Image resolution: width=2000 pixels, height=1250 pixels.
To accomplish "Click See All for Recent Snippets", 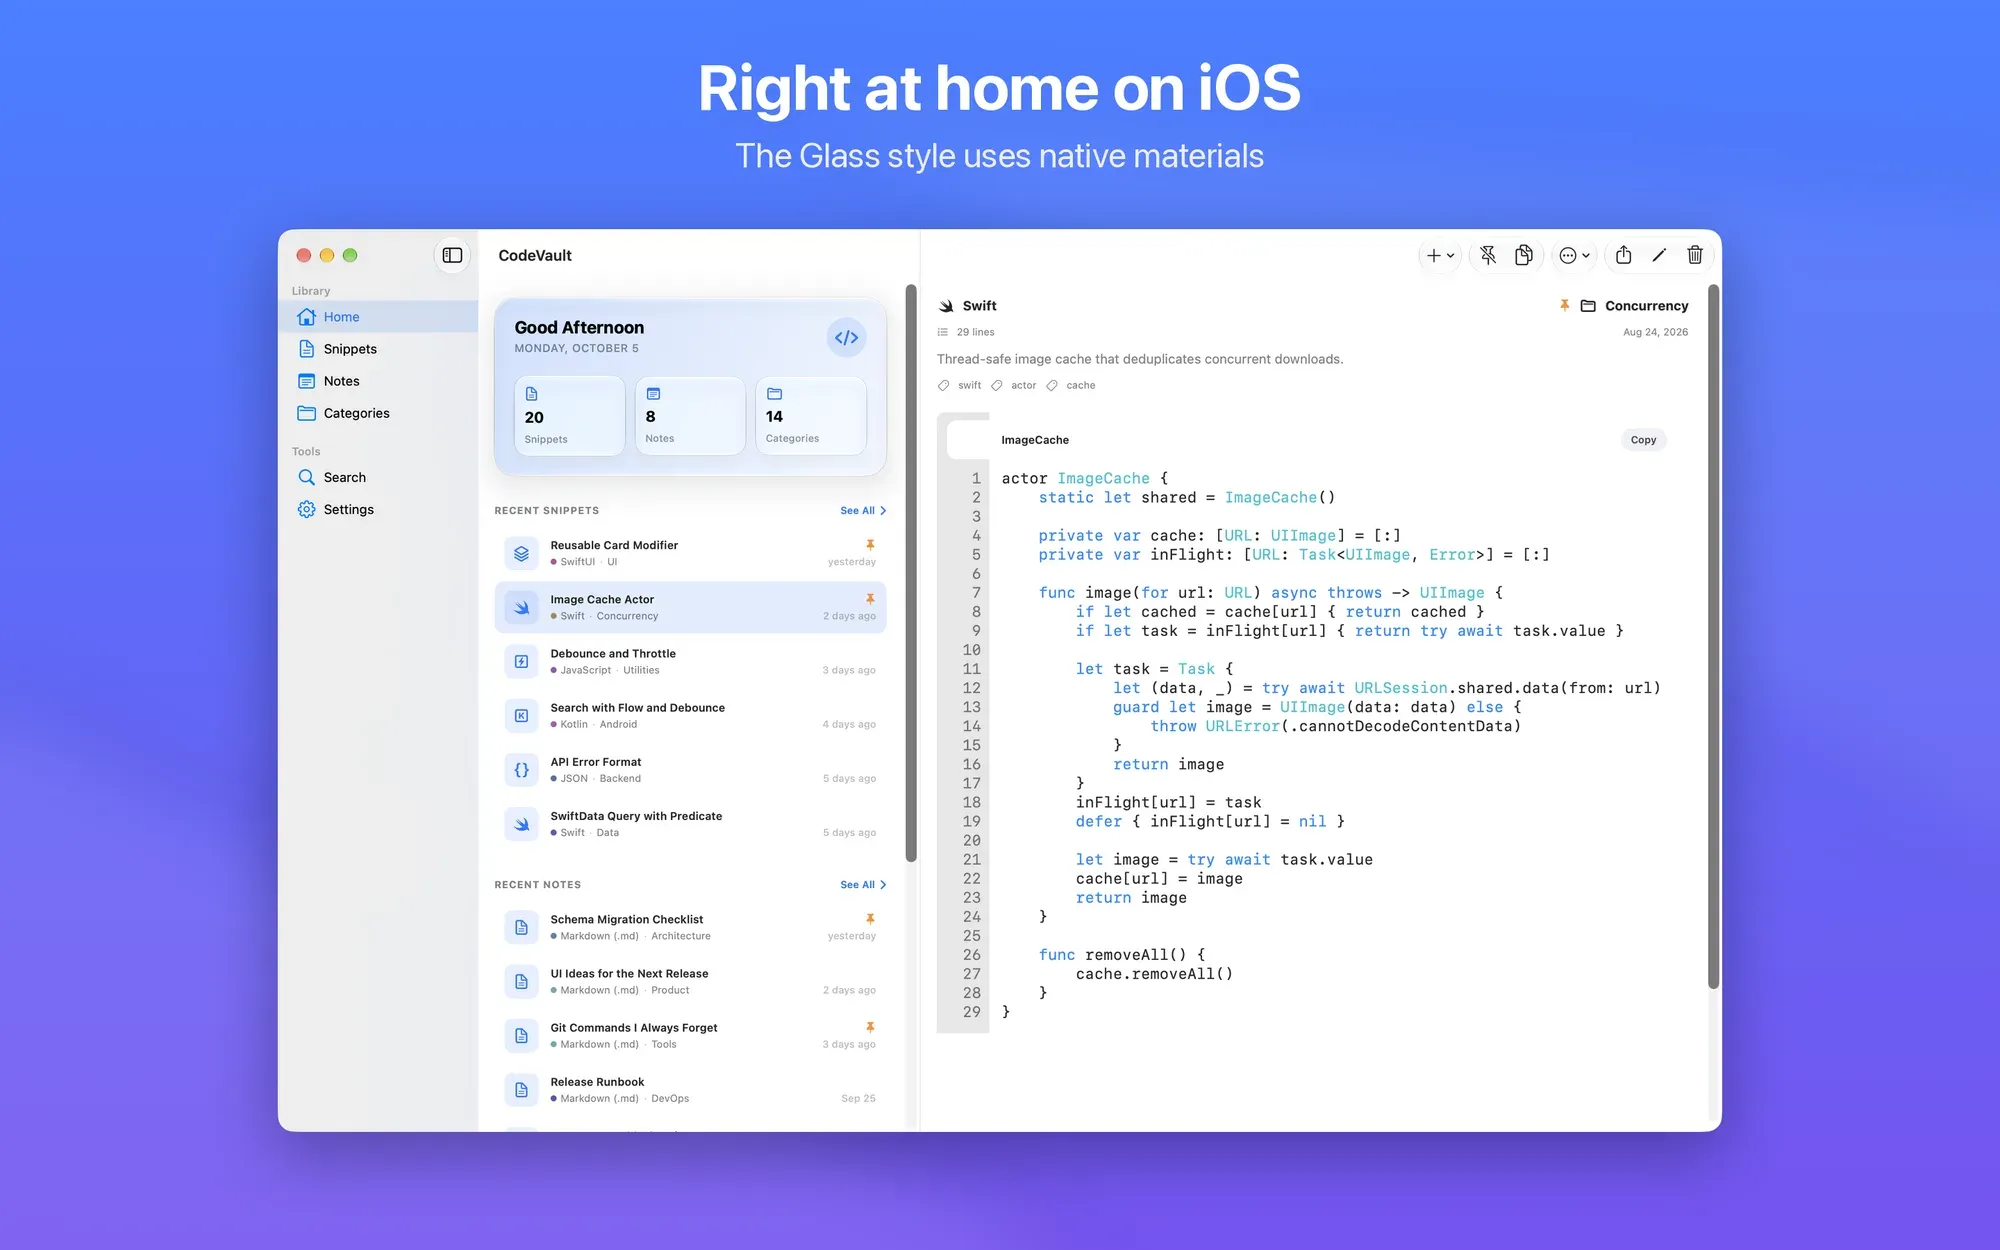I will coord(863,511).
